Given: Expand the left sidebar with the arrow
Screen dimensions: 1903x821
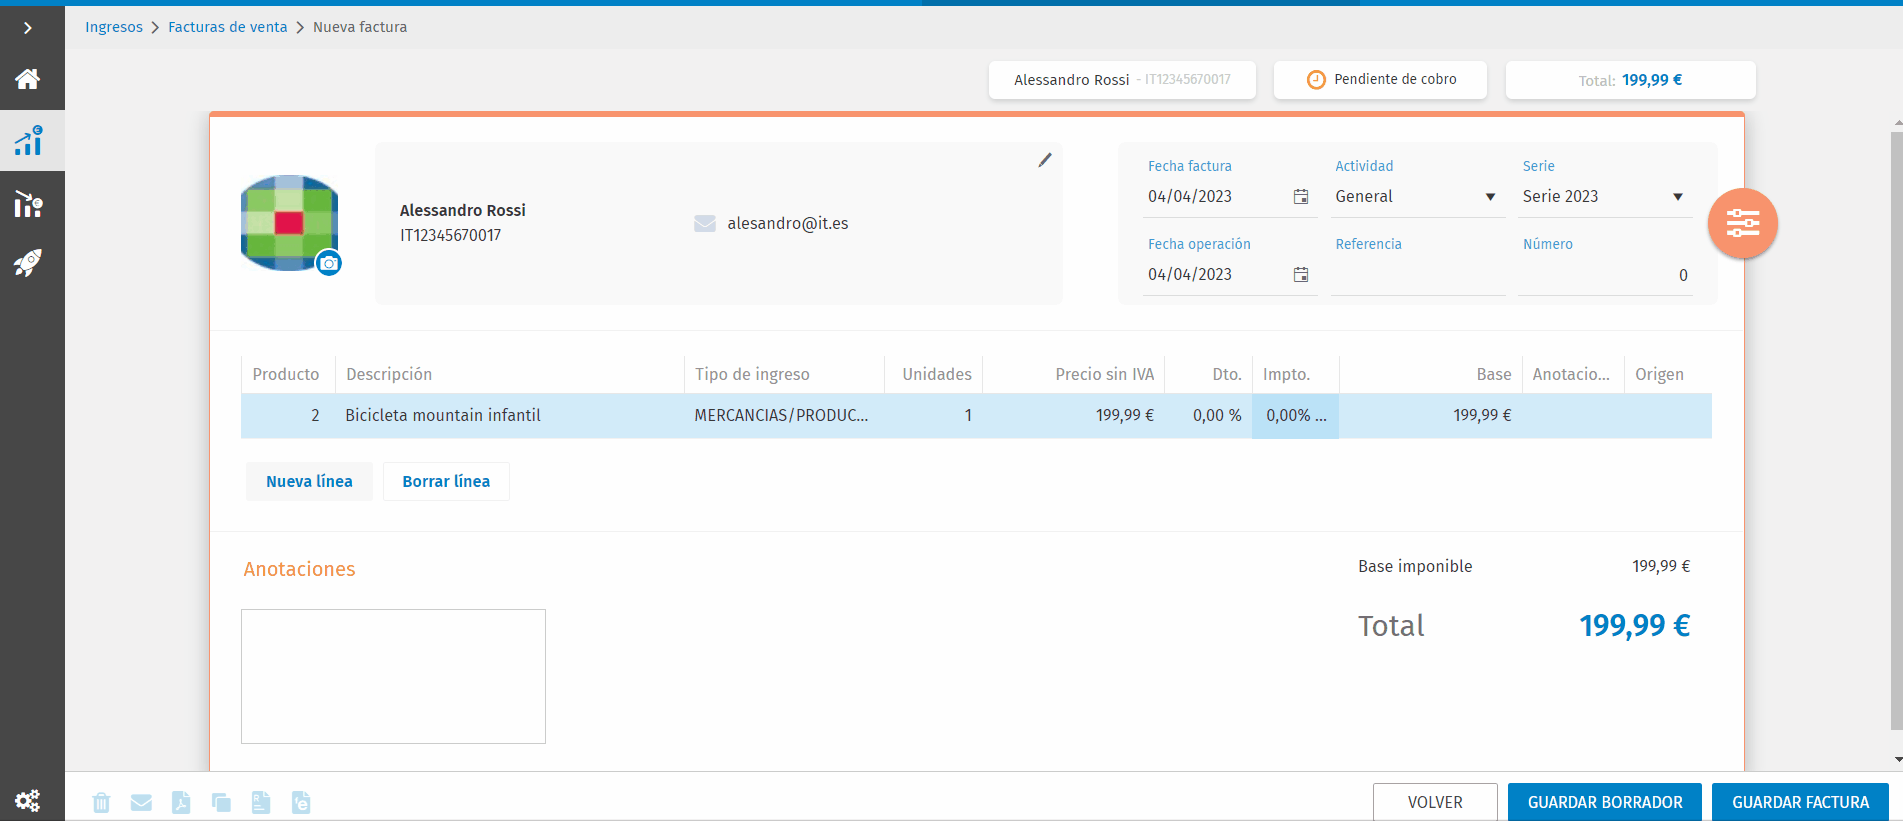Looking at the screenshot, I should click(28, 28).
